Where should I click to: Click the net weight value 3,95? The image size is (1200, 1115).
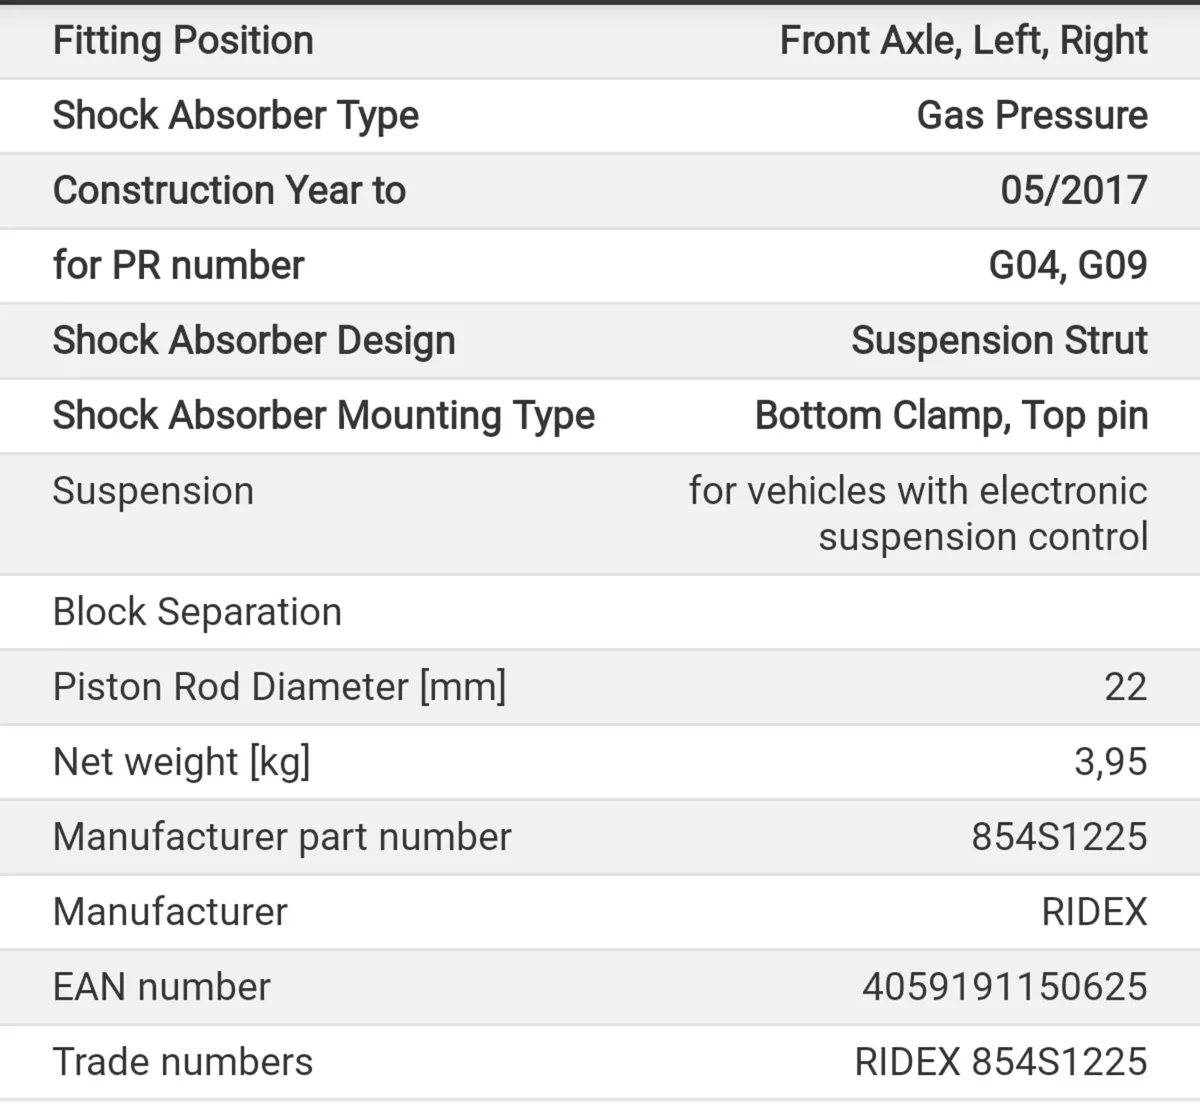click(1110, 762)
